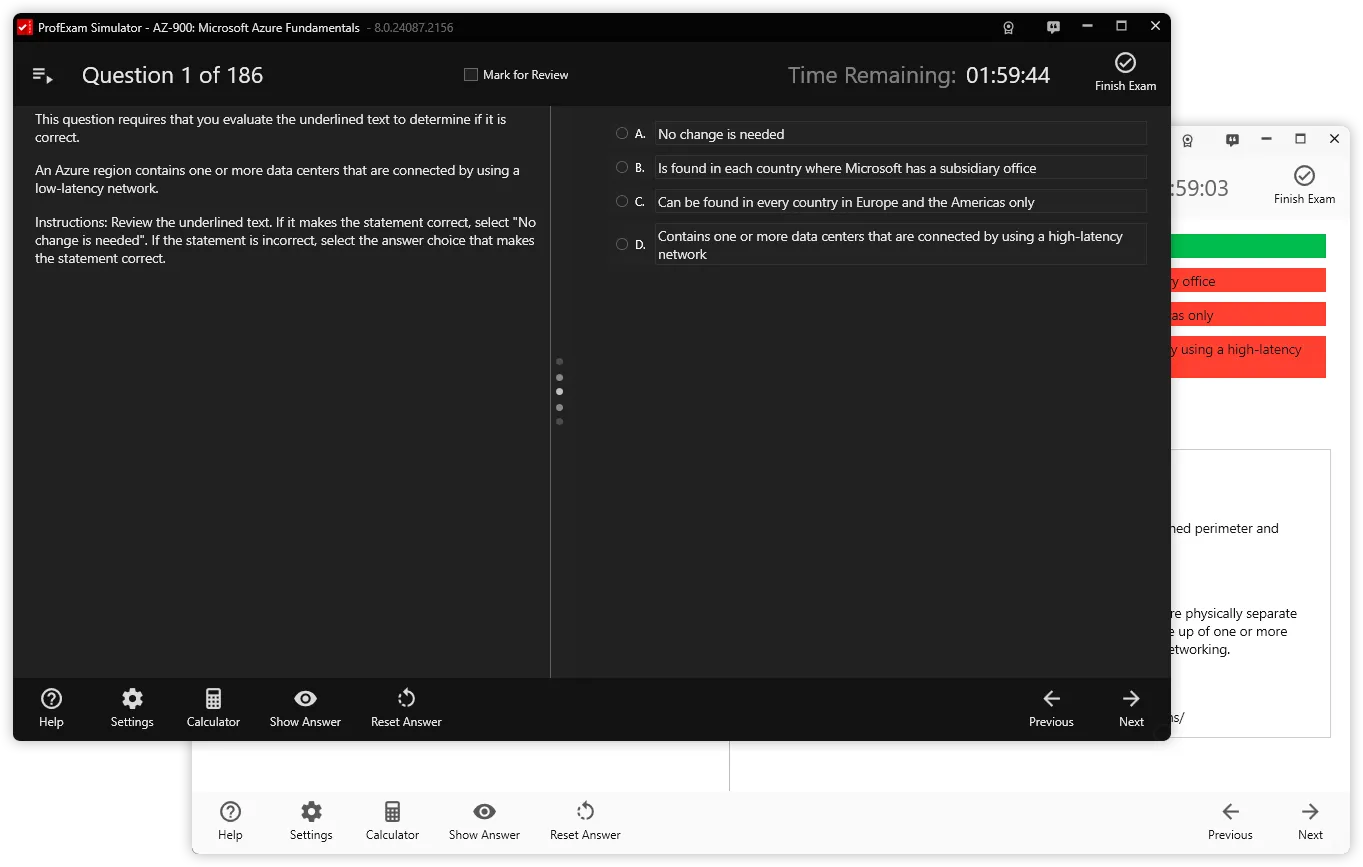Click Reset Answer in the light window
Viewport: 1363px width, 867px height.
click(x=585, y=821)
